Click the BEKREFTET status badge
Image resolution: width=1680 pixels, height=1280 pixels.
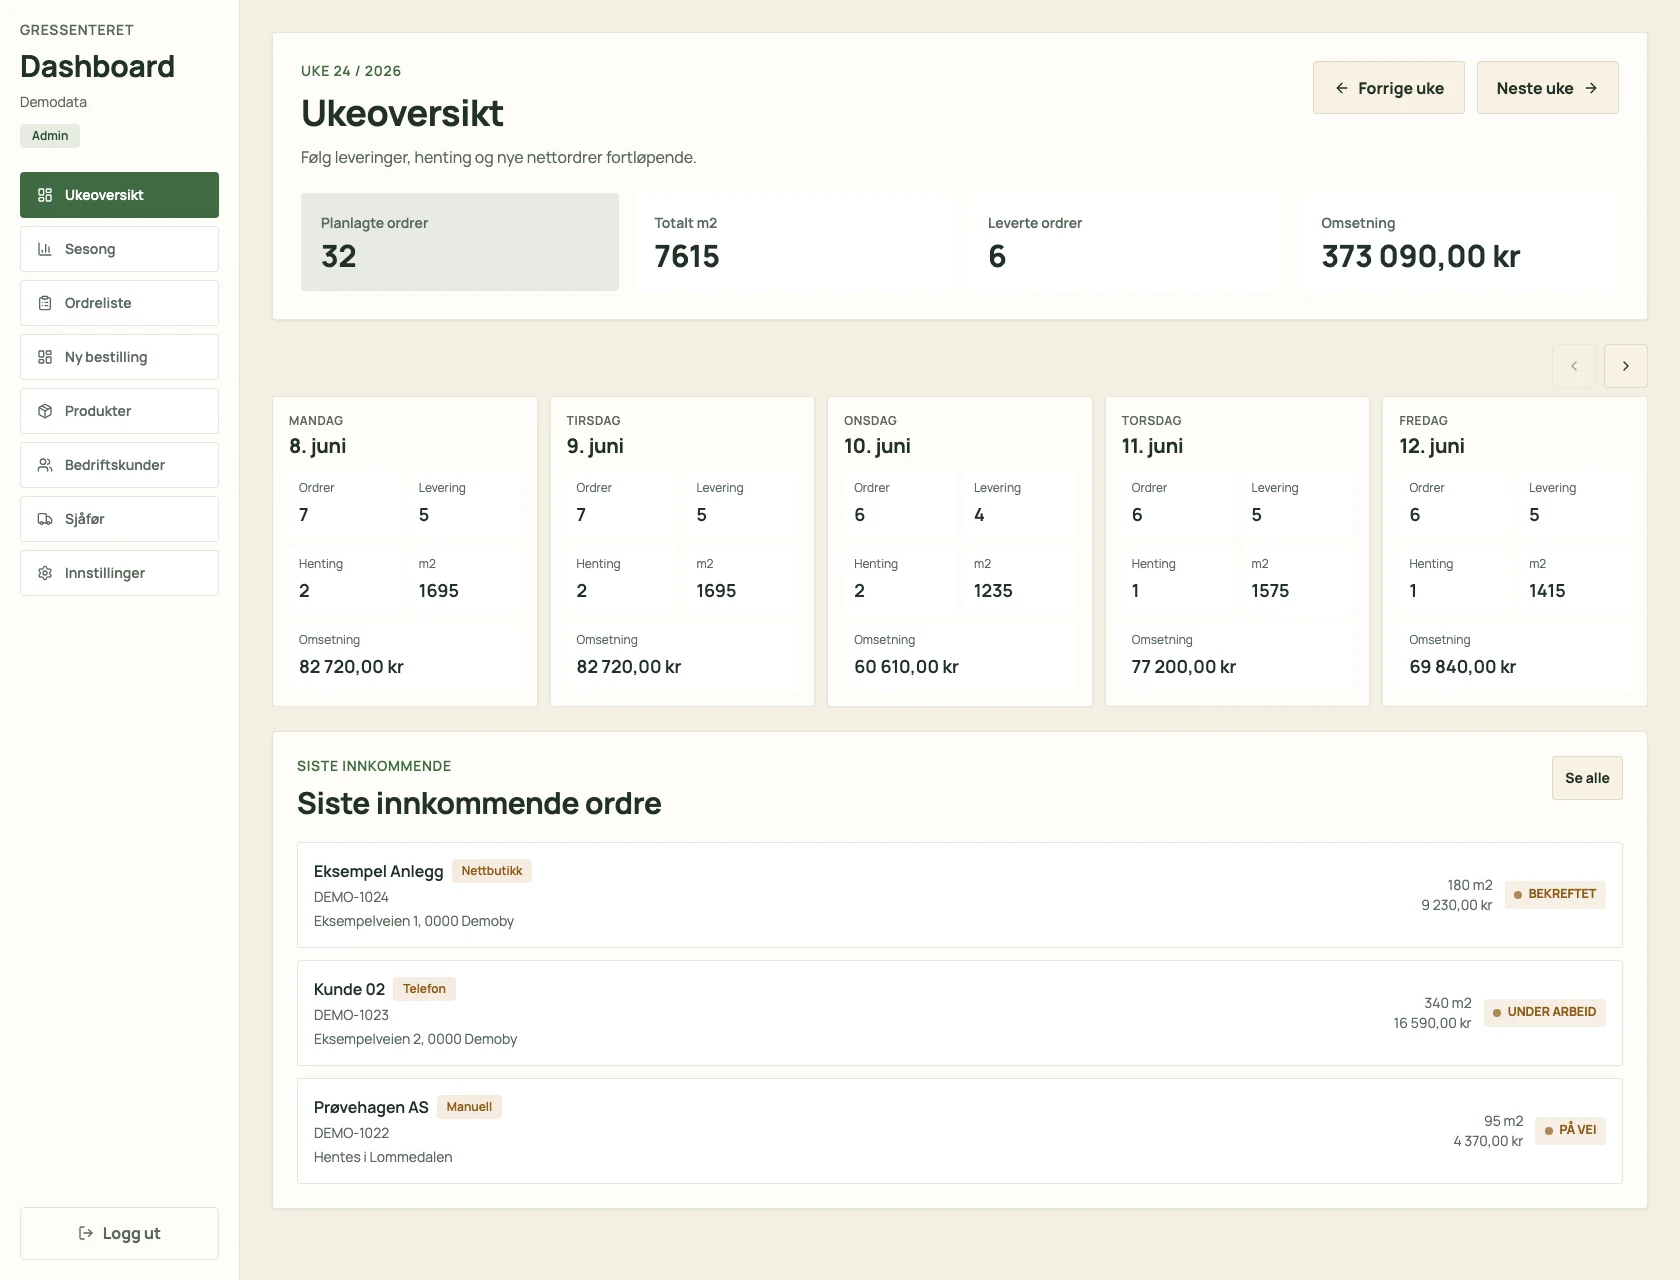(x=1555, y=894)
